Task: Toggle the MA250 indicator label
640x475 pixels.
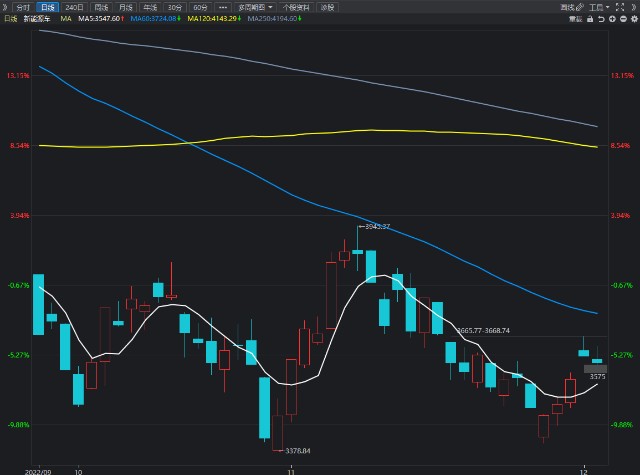Action: [x=271, y=19]
